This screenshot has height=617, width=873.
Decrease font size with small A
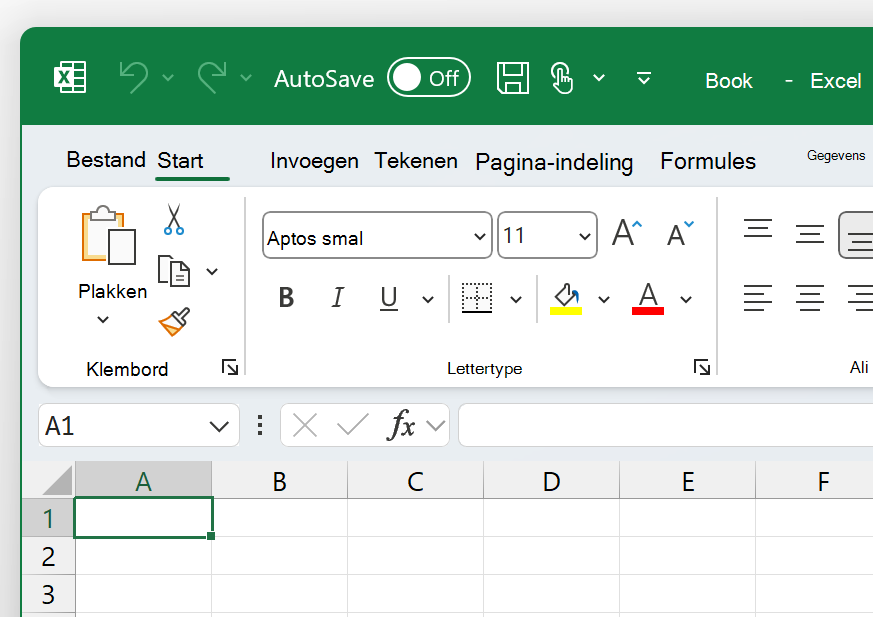(x=680, y=233)
